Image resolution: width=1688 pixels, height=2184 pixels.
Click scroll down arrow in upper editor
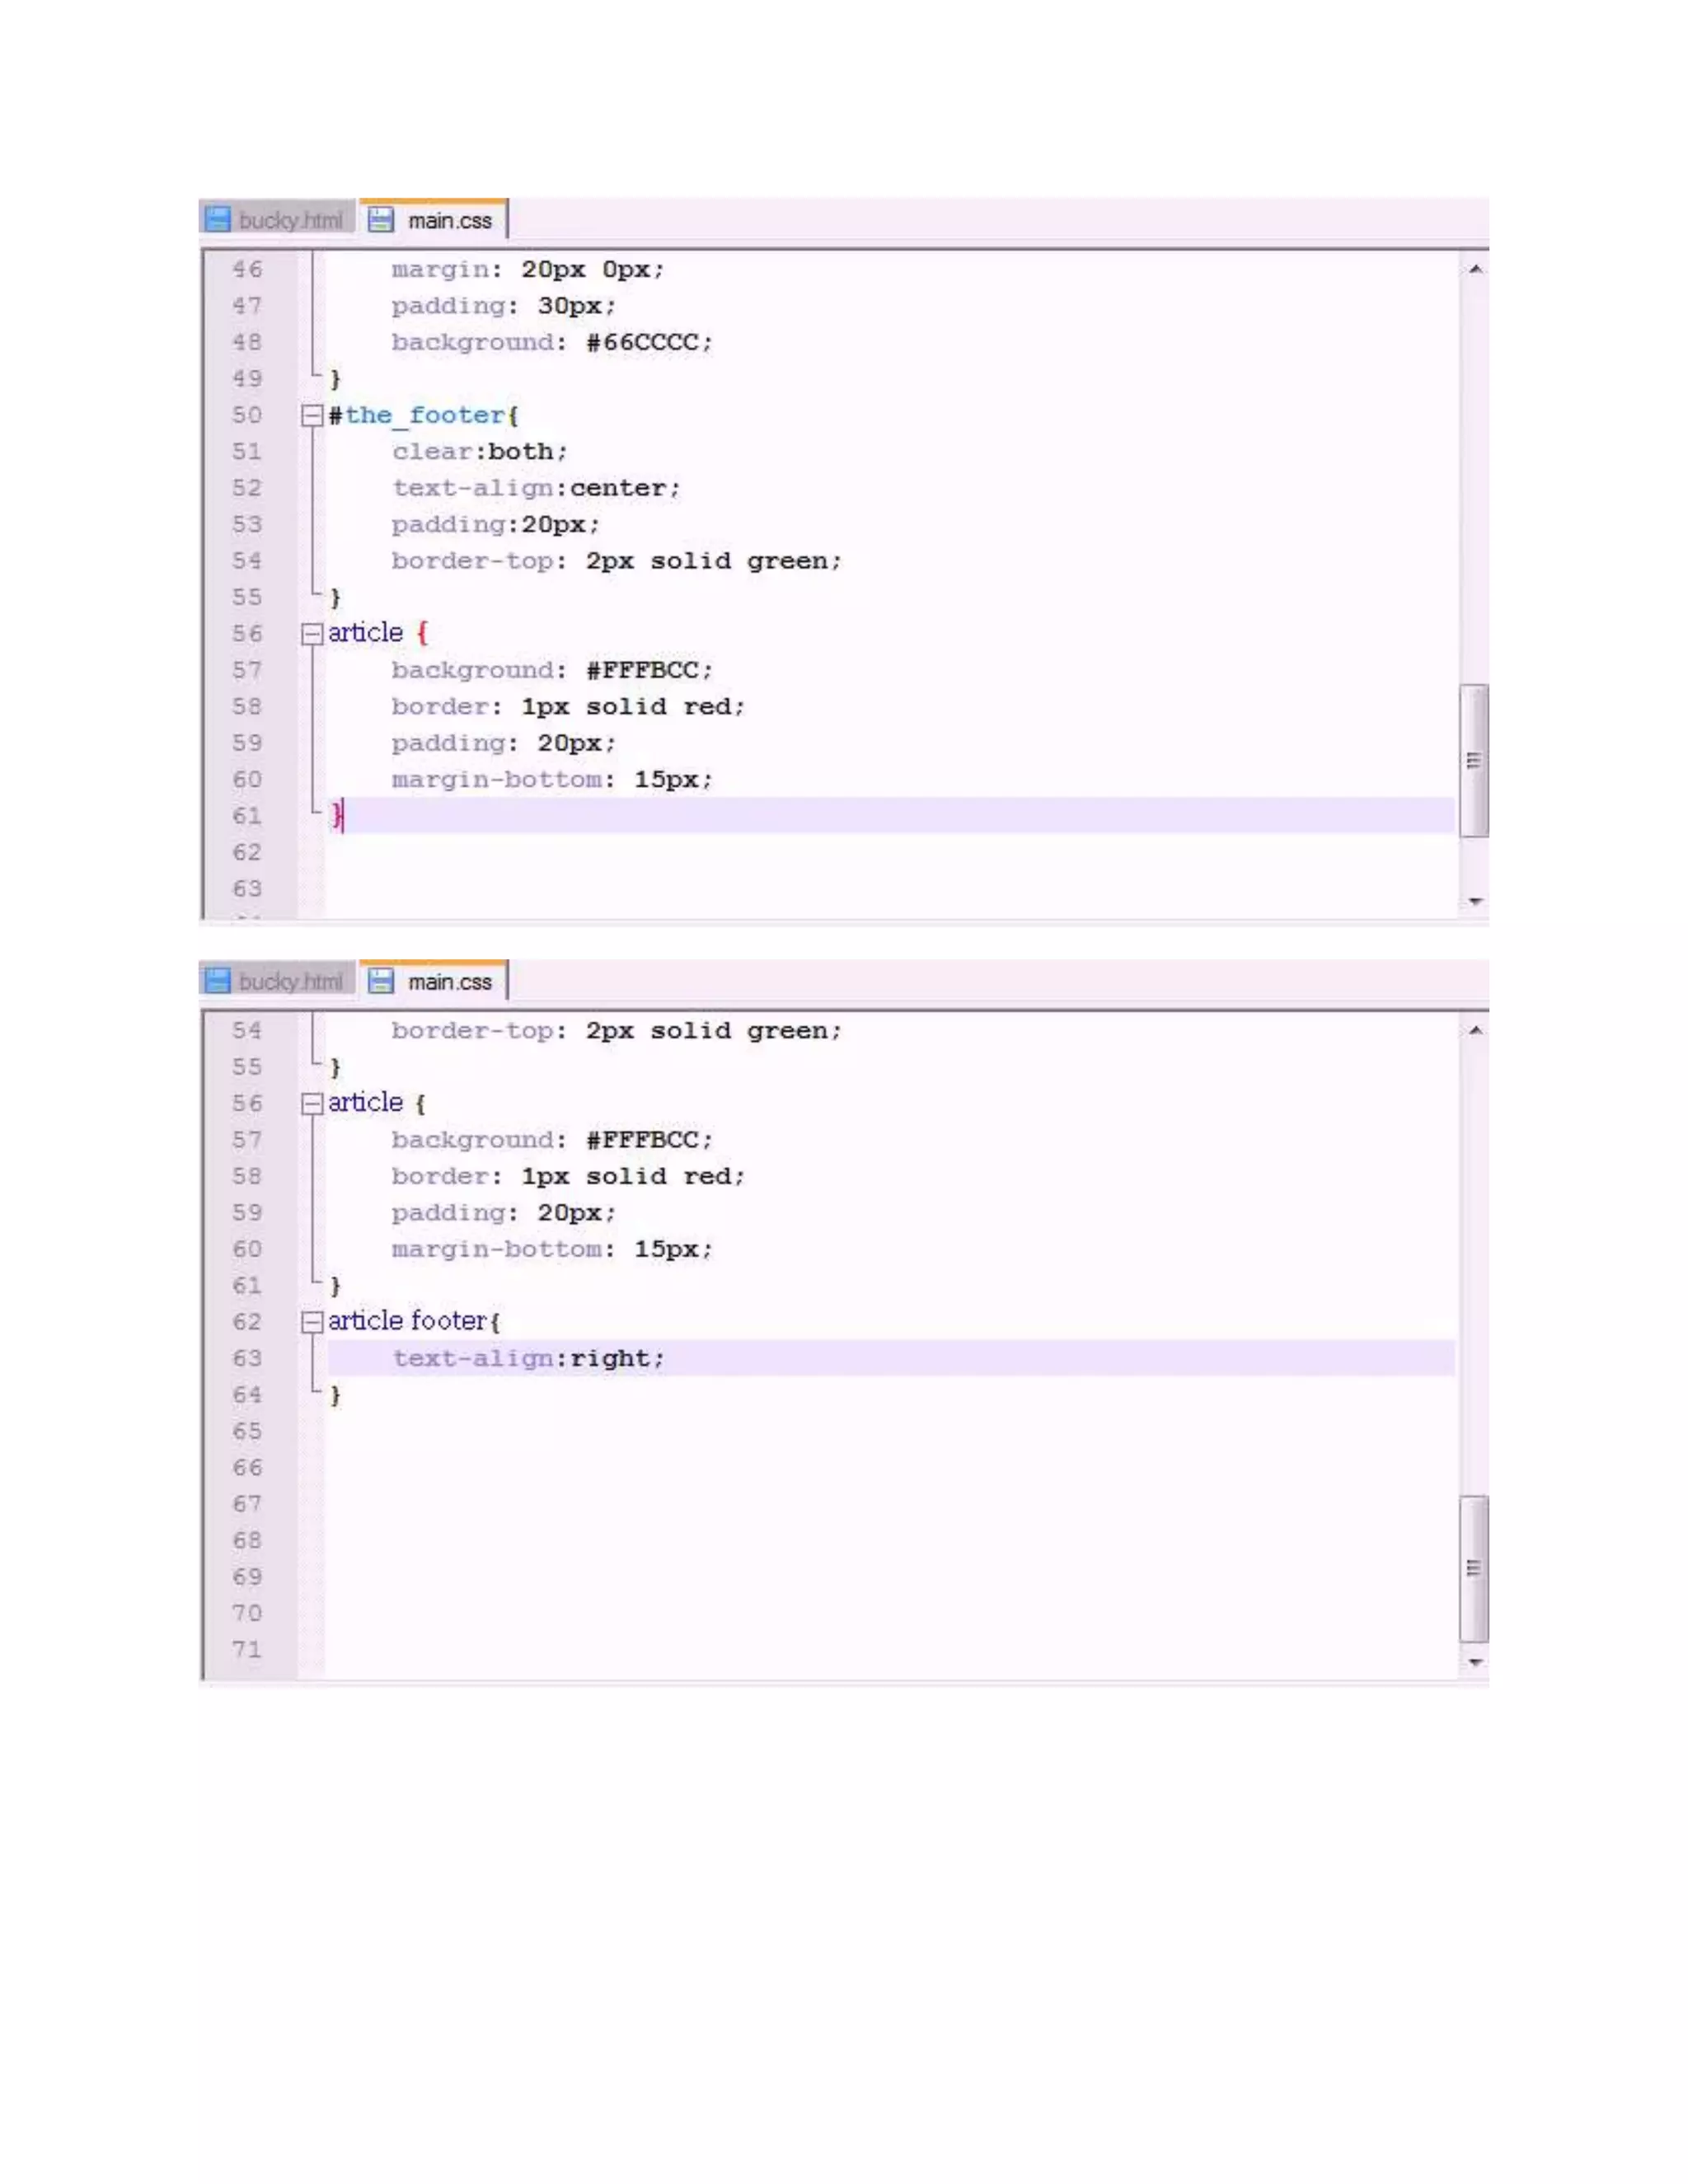pos(1475,902)
